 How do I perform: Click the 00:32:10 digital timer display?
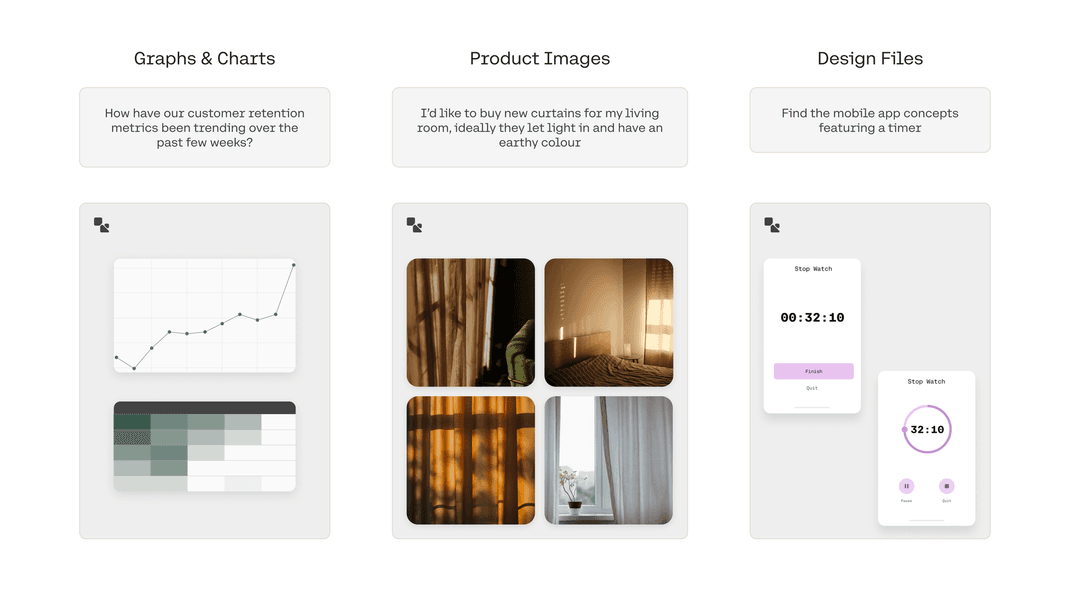(x=812, y=318)
